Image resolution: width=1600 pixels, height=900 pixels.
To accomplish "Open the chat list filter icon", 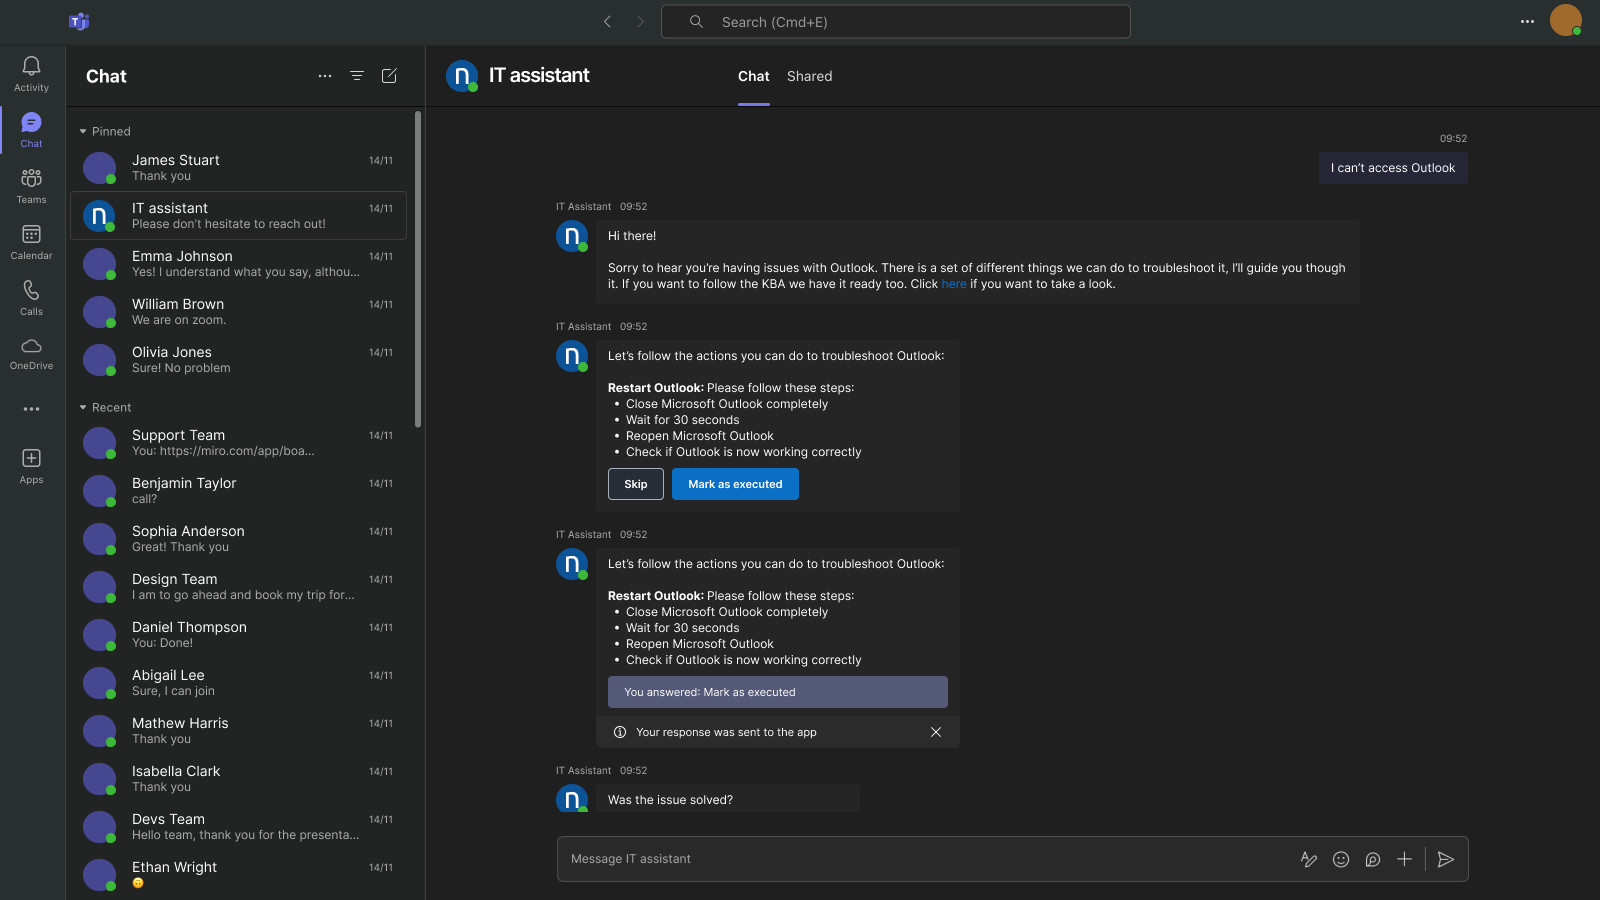I will [x=356, y=76].
